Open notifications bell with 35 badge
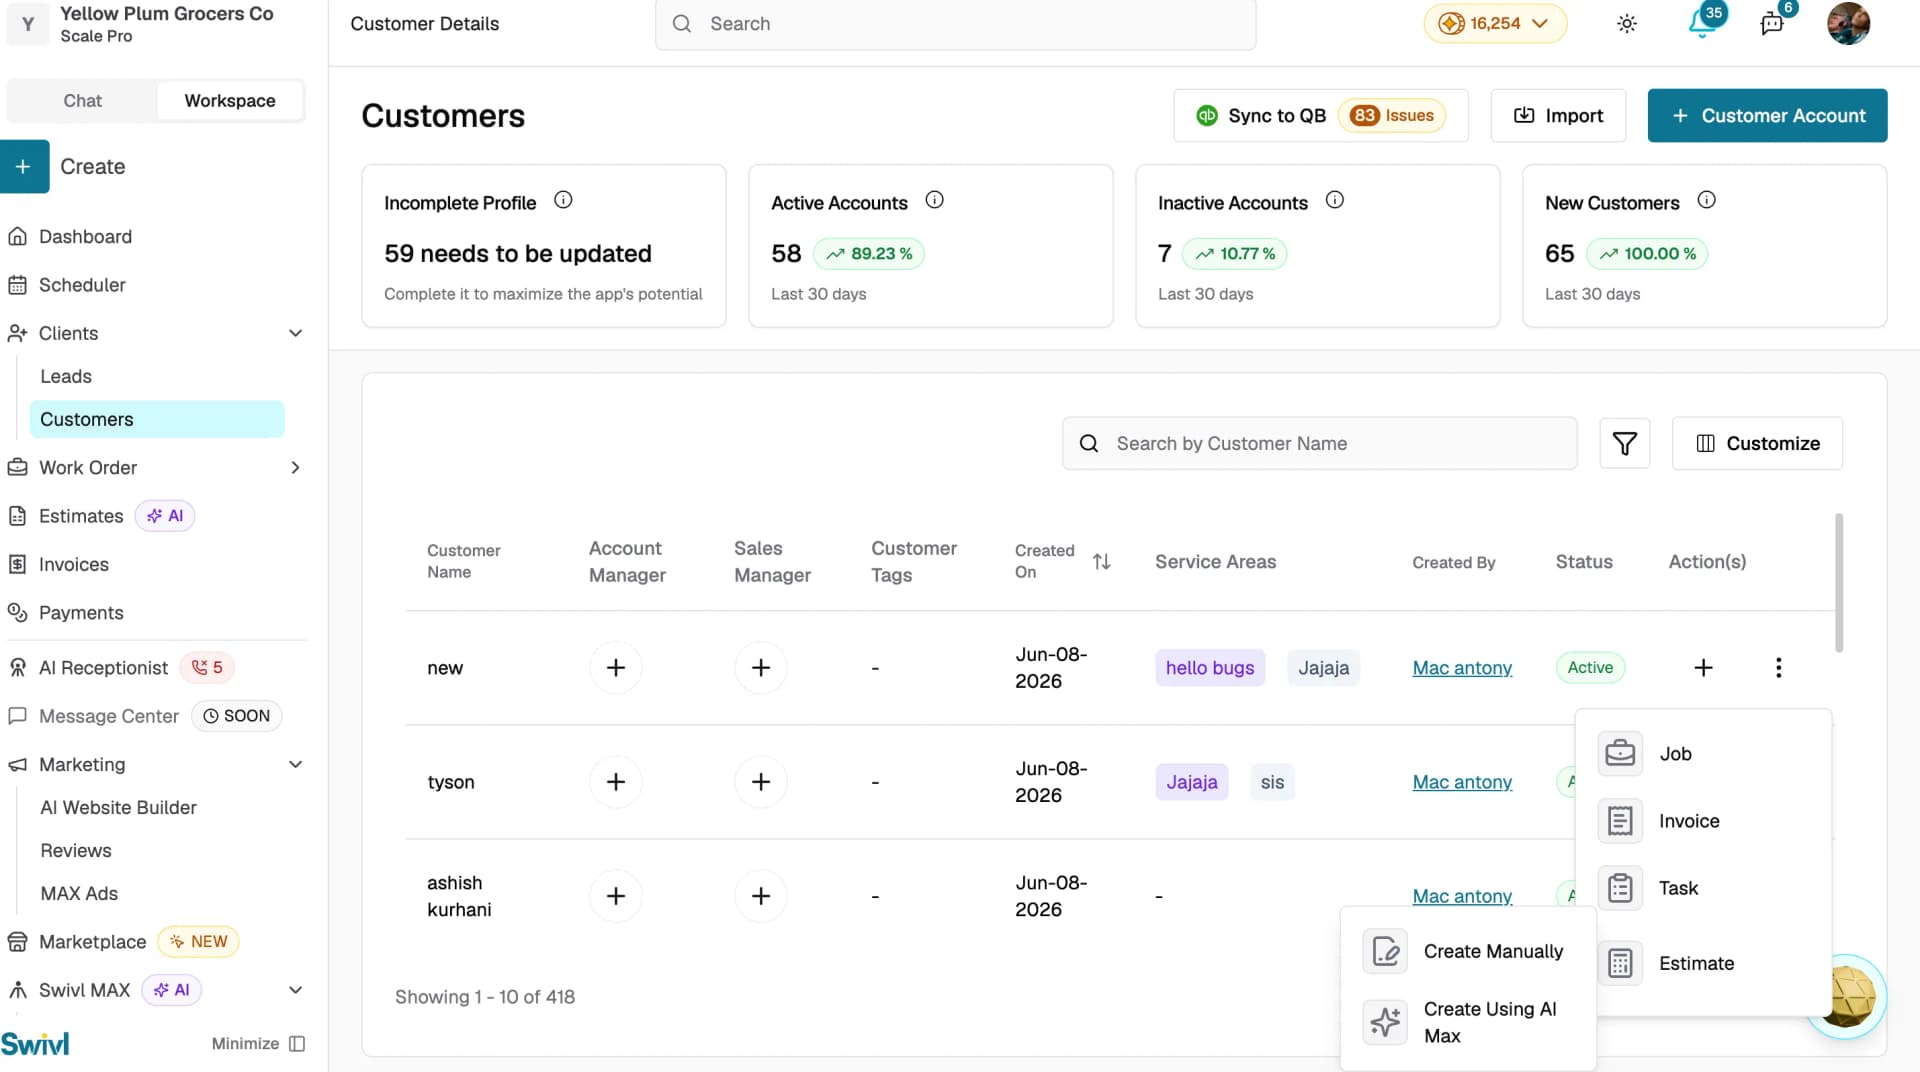 (x=1701, y=23)
